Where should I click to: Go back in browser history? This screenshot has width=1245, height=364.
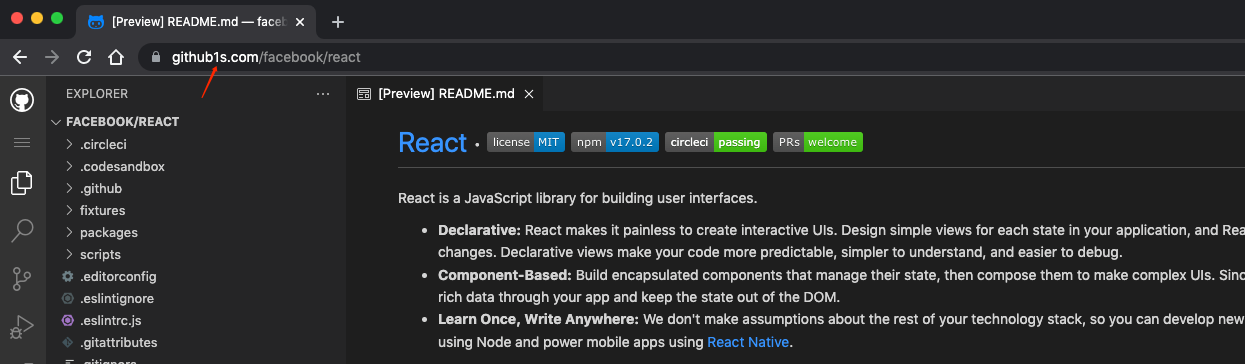(x=19, y=57)
